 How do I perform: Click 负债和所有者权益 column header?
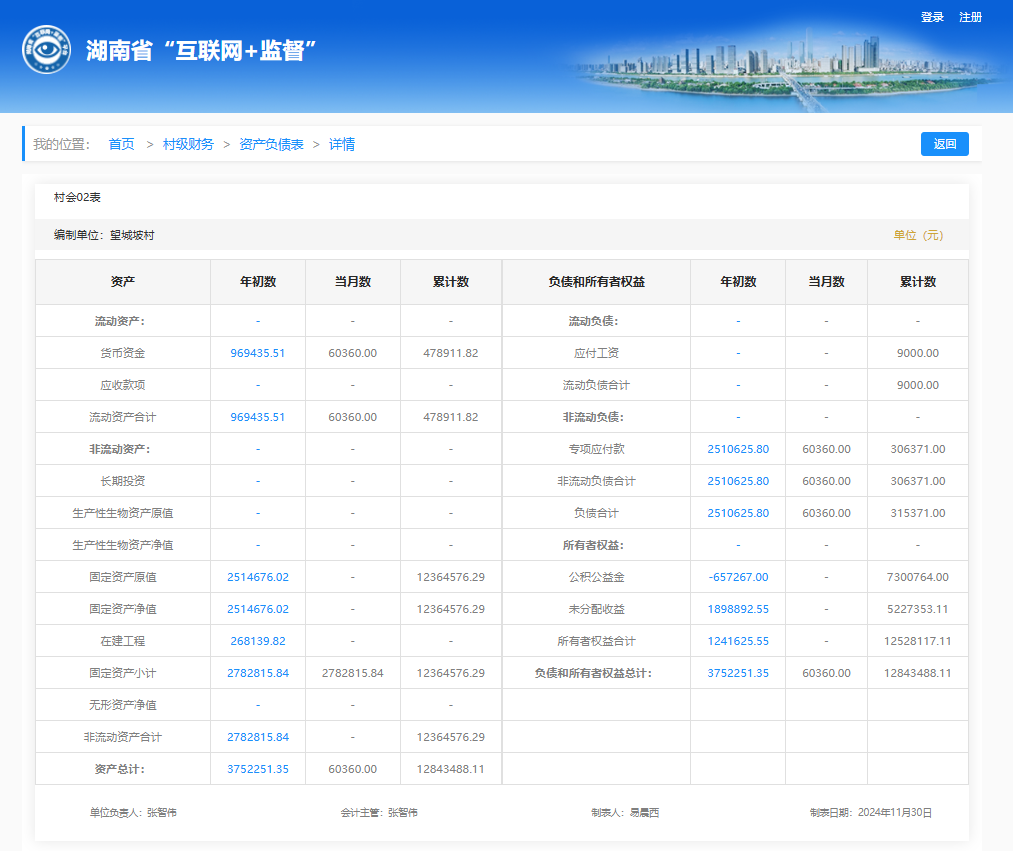pos(596,282)
